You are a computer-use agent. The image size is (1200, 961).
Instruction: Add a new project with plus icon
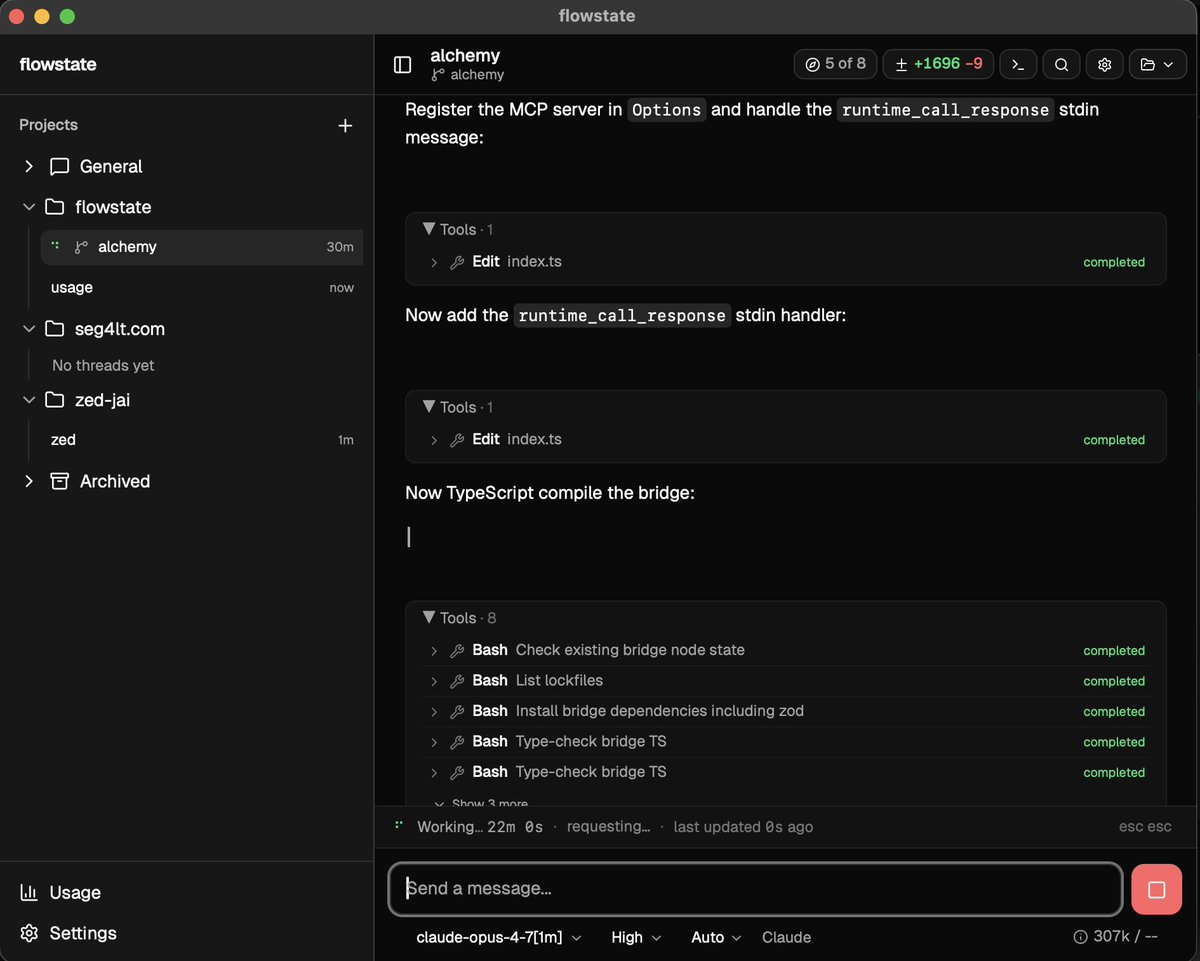click(x=345, y=125)
